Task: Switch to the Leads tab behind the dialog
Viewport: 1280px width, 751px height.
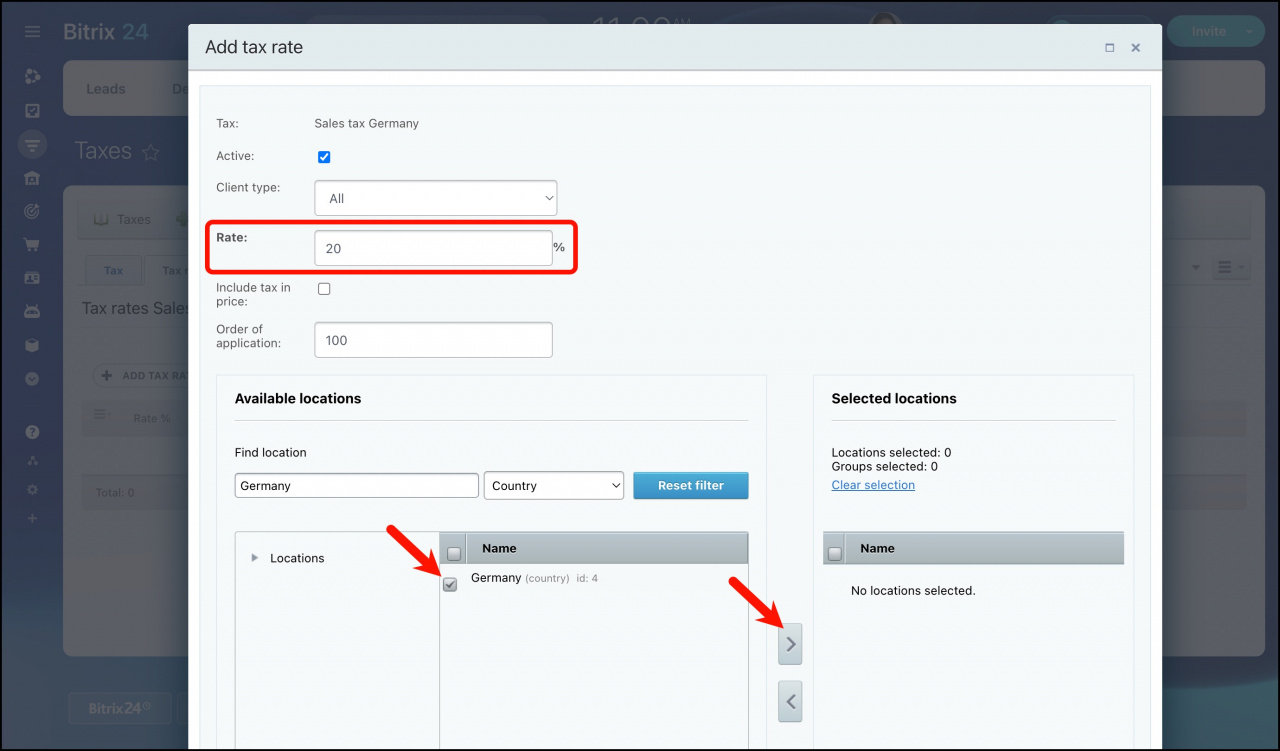Action: click(x=106, y=89)
